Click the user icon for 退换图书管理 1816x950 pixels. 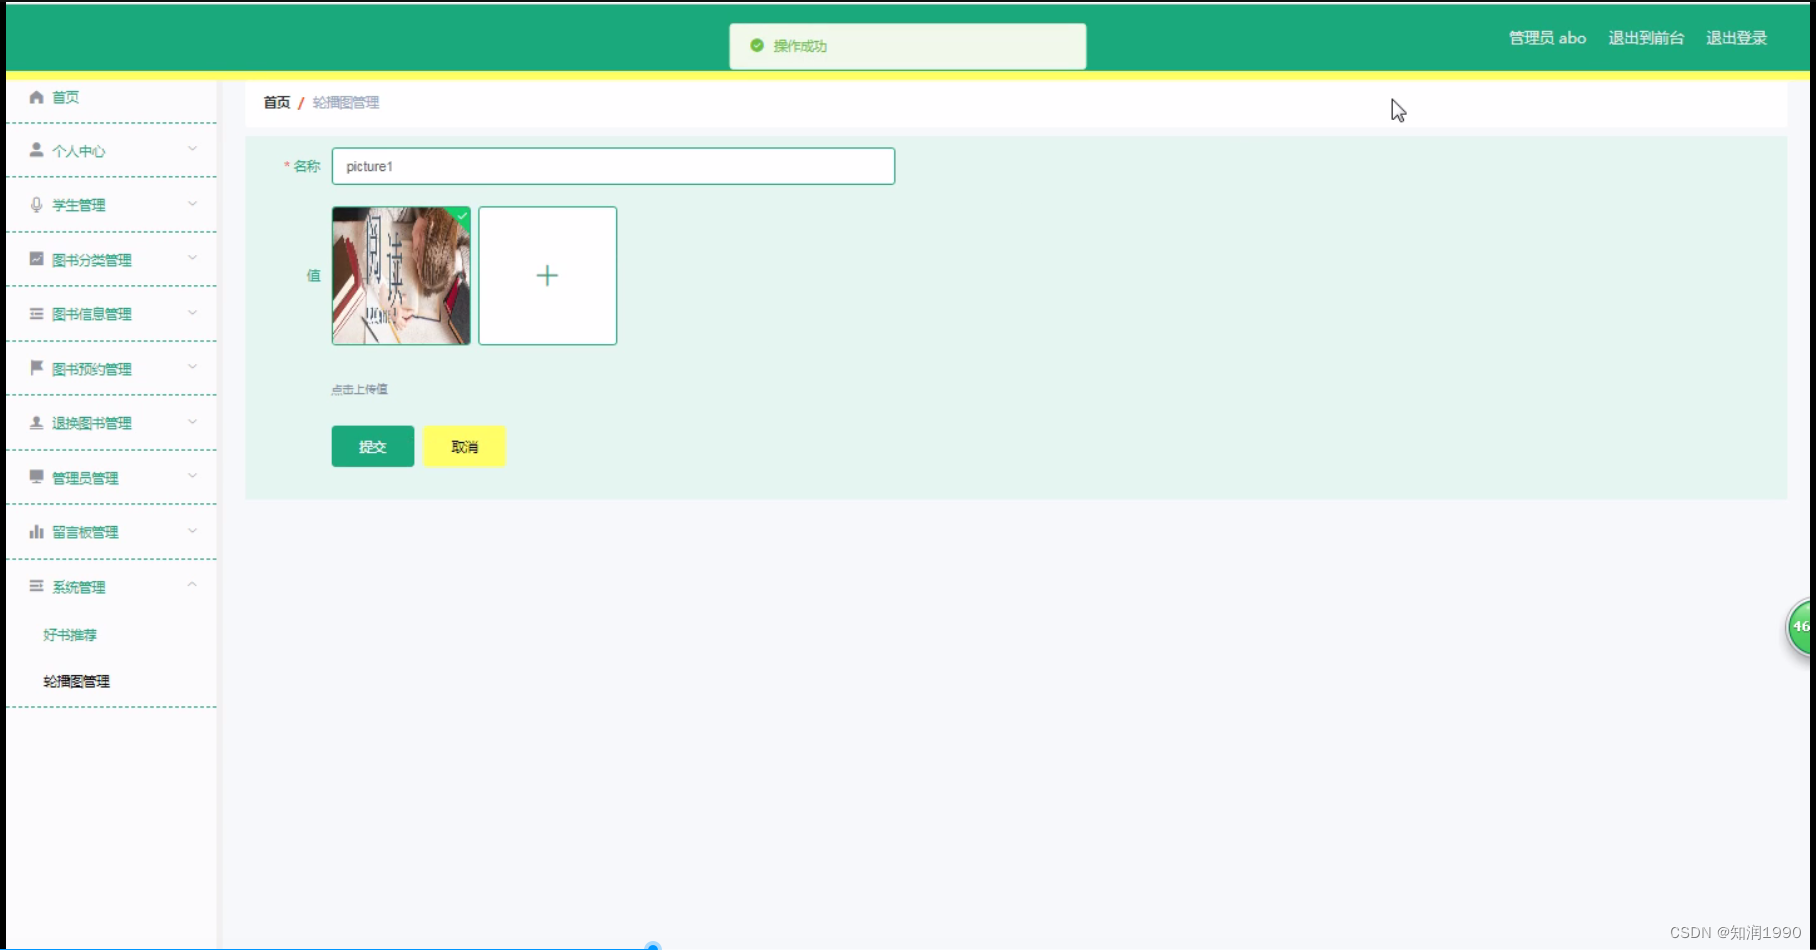click(x=37, y=423)
